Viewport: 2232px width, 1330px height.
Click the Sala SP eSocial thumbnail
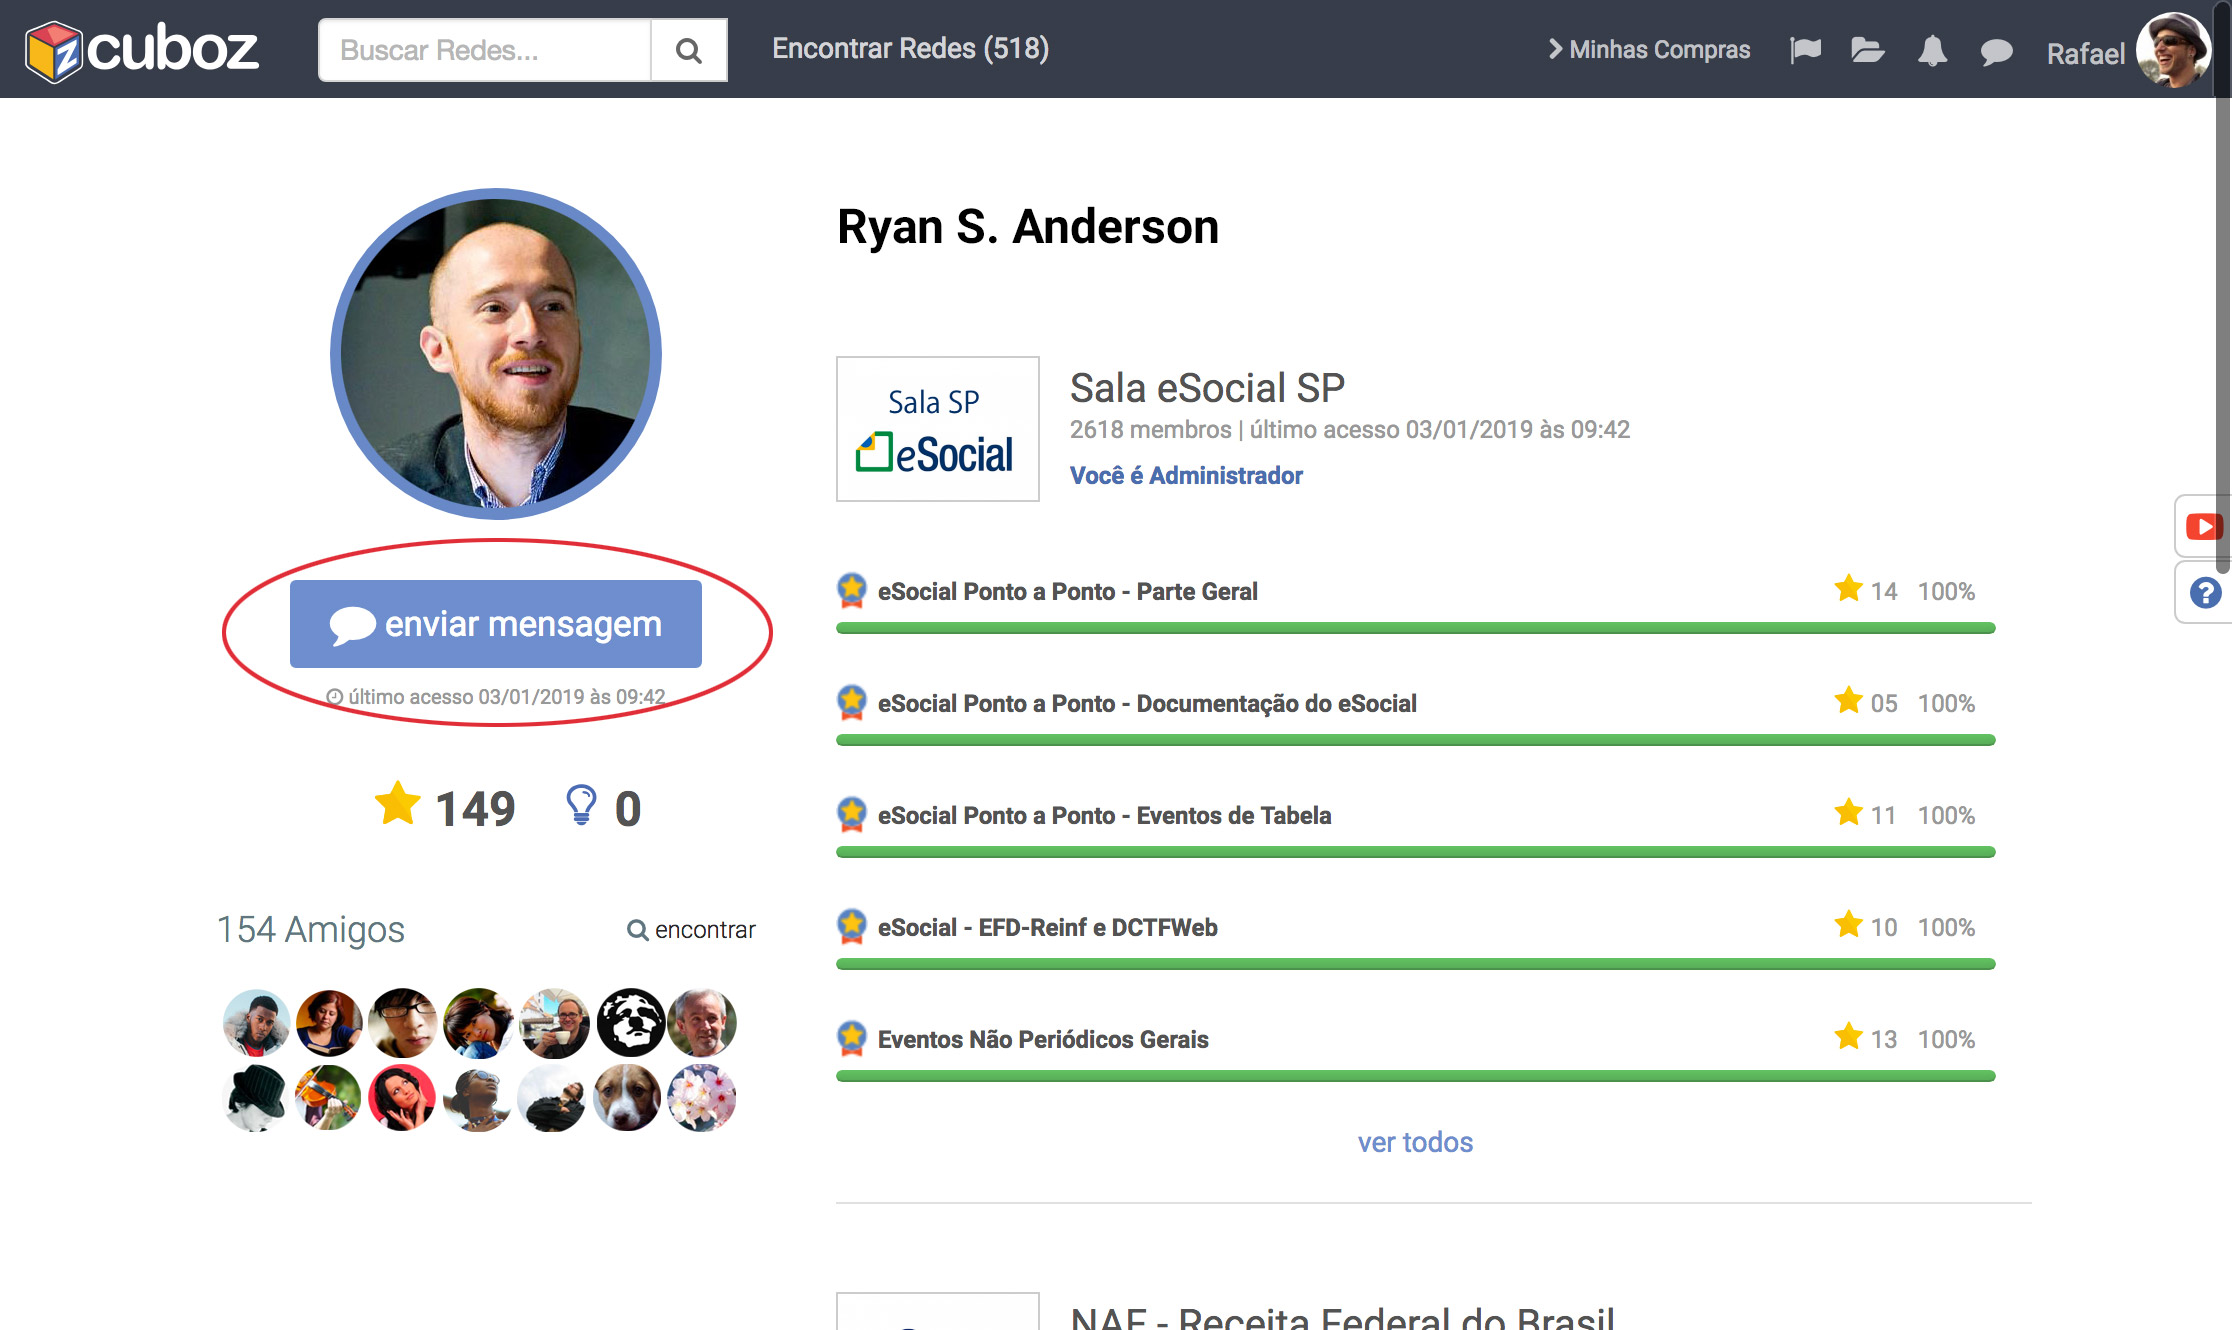pyautogui.click(x=937, y=429)
